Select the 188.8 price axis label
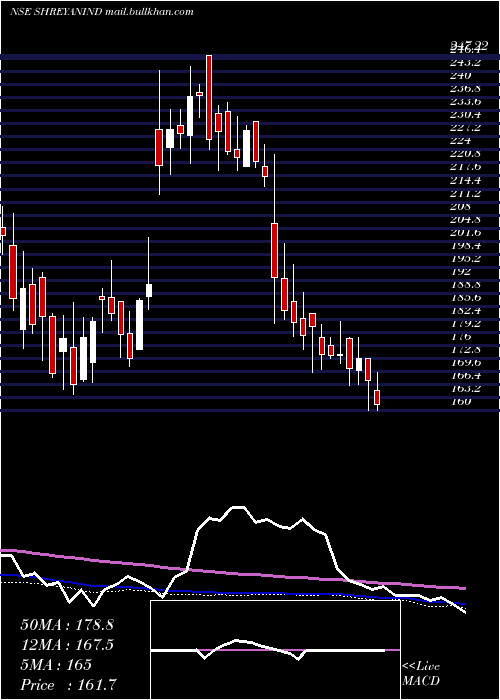 tap(465, 284)
